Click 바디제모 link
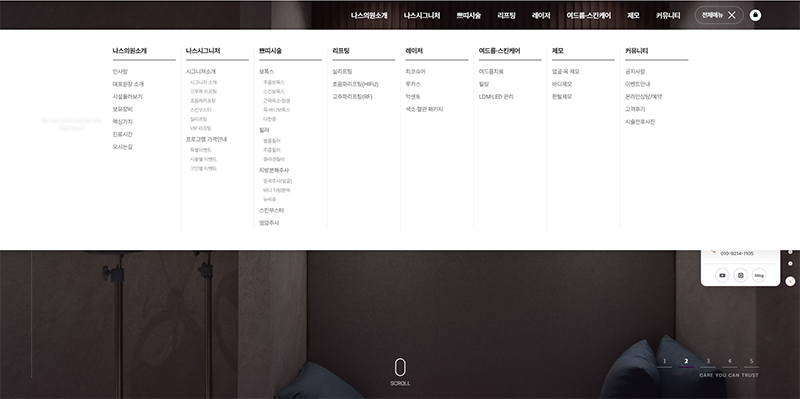The image size is (800, 399). coord(562,84)
